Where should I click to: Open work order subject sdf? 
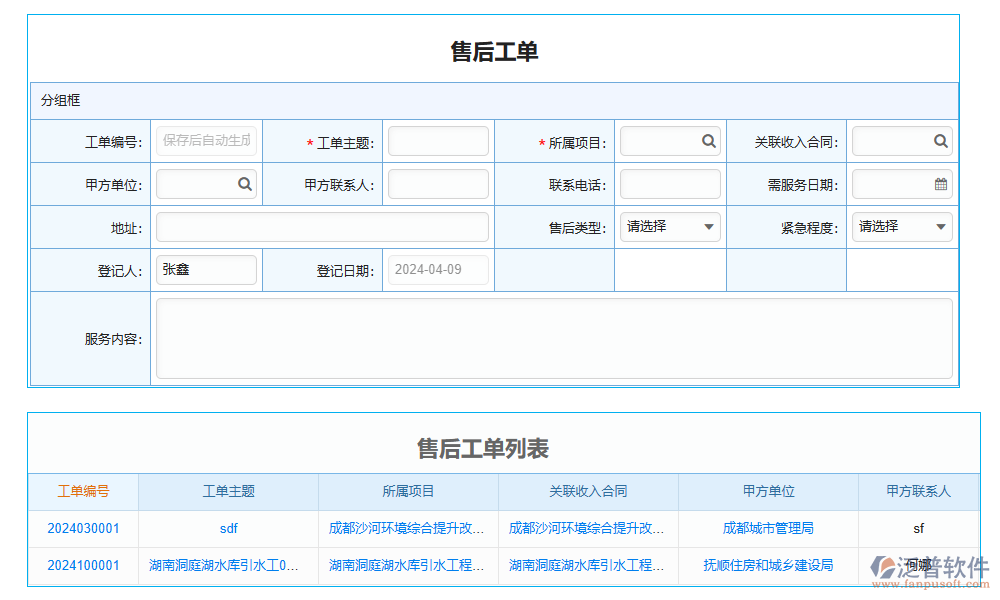pyautogui.click(x=228, y=528)
